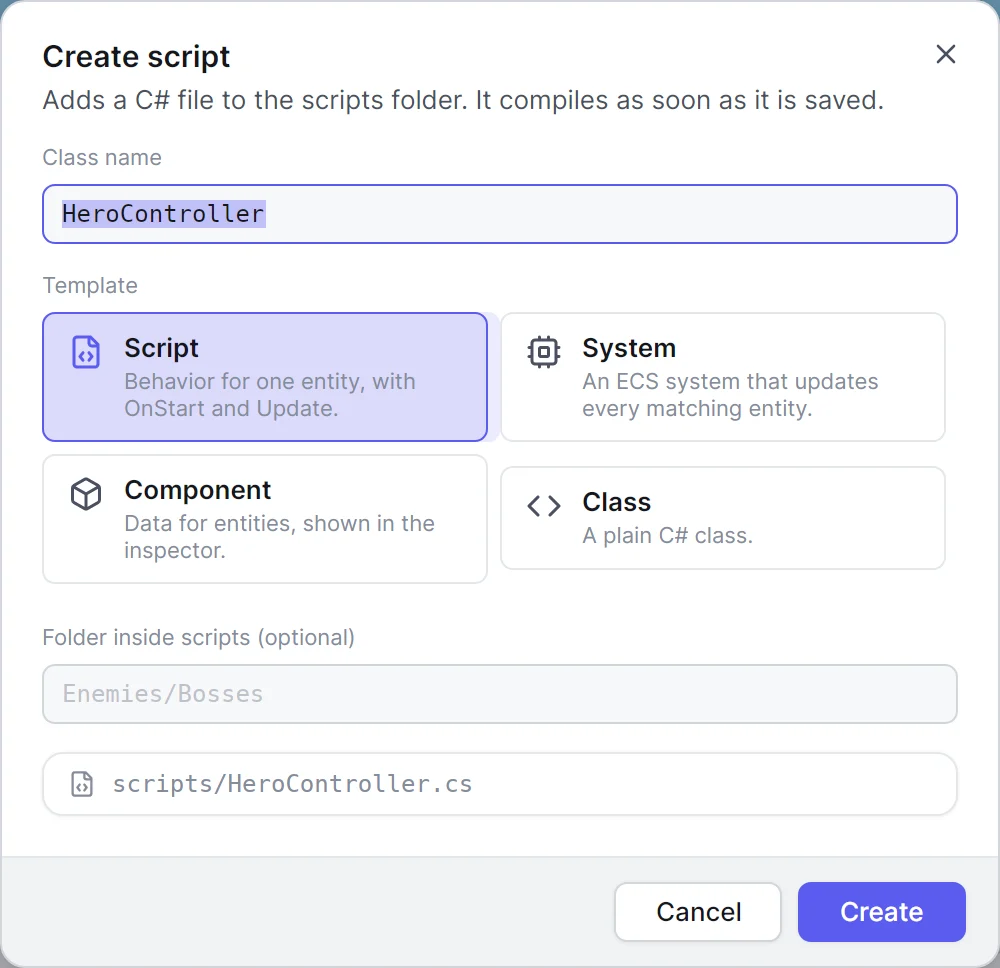The height and width of the screenshot is (968, 1000).
Task: Choose the Component template card
Action: (265, 518)
